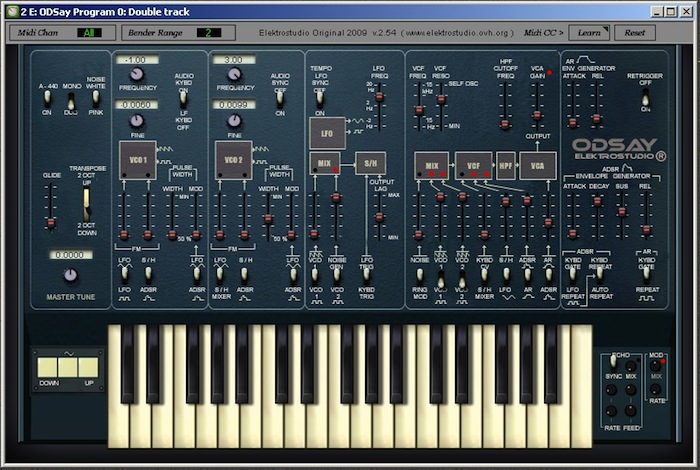The height and width of the screenshot is (470, 700).
Task: Click the Mod Rate knob
Action: (655, 389)
